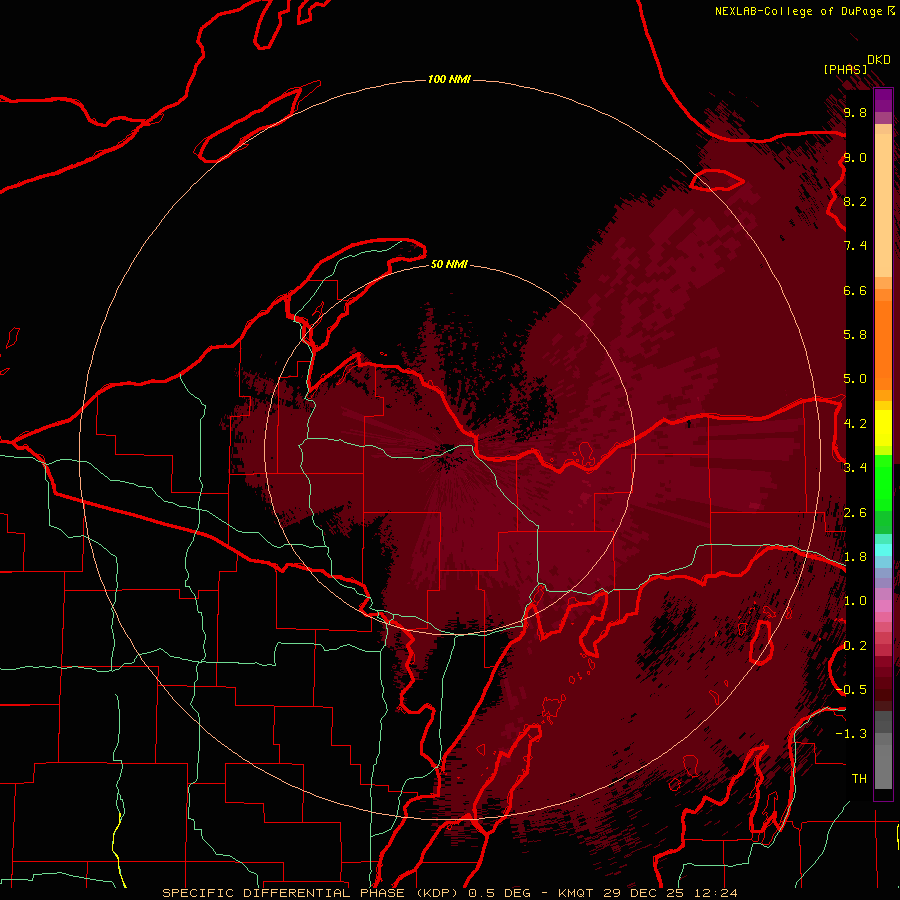The height and width of the screenshot is (900, 900).
Task: Click the bright green segment of color bar
Action: [x=883, y=482]
